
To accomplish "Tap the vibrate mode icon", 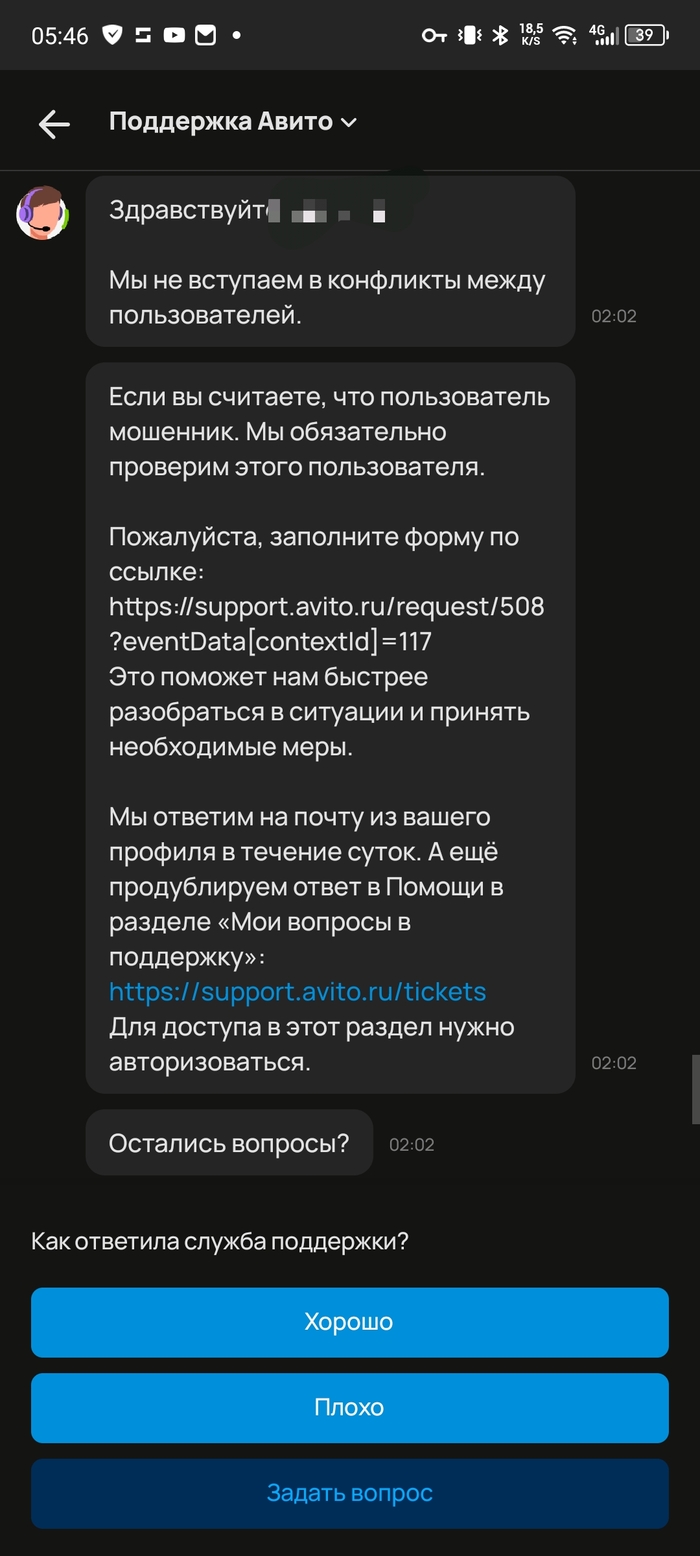I will 468,36.
